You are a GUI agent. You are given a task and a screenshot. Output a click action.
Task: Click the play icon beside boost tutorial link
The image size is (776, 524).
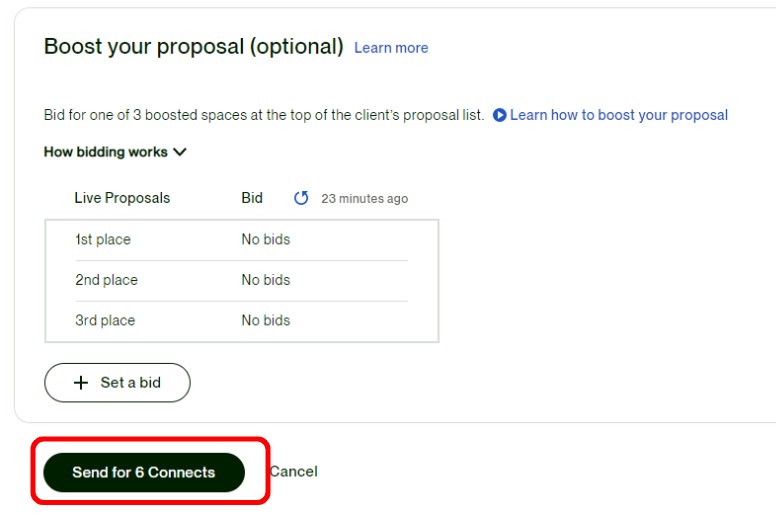pos(499,115)
